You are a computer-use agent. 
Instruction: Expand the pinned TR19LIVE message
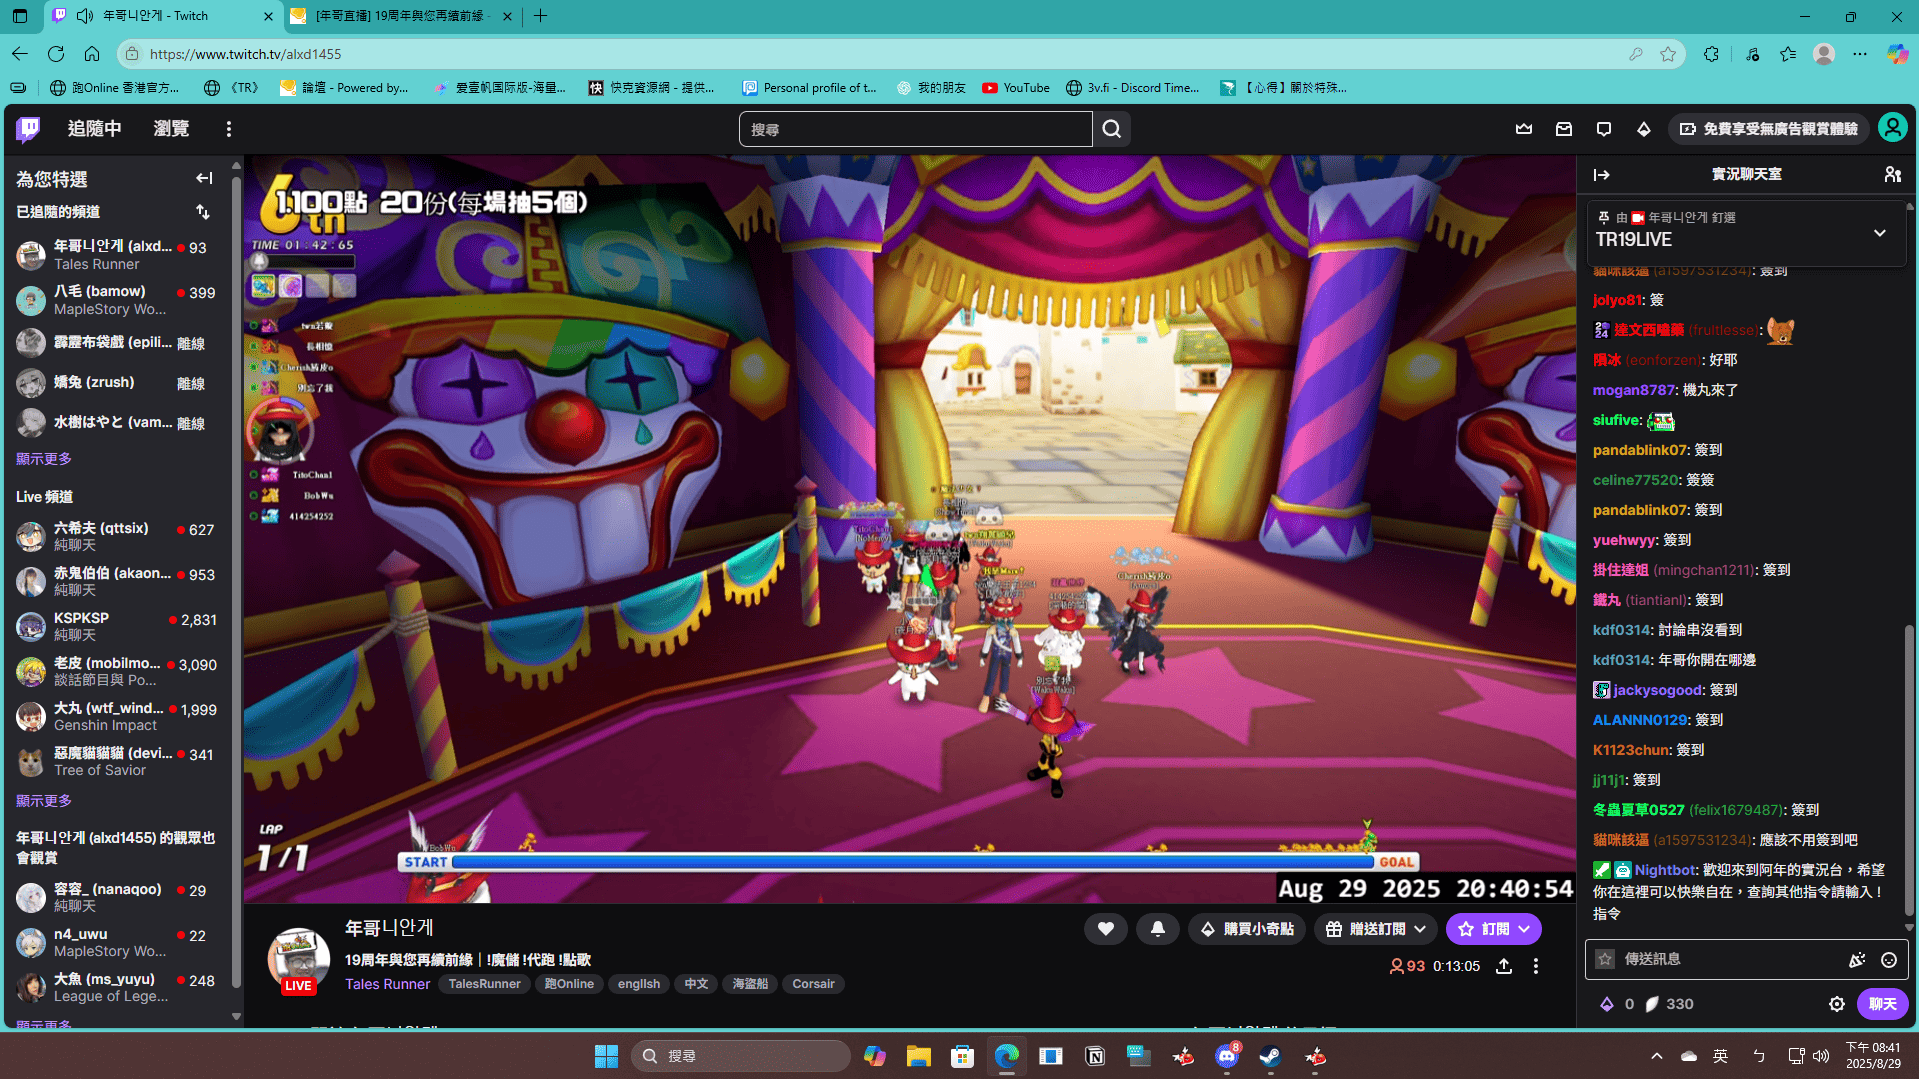click(1879, 233)
